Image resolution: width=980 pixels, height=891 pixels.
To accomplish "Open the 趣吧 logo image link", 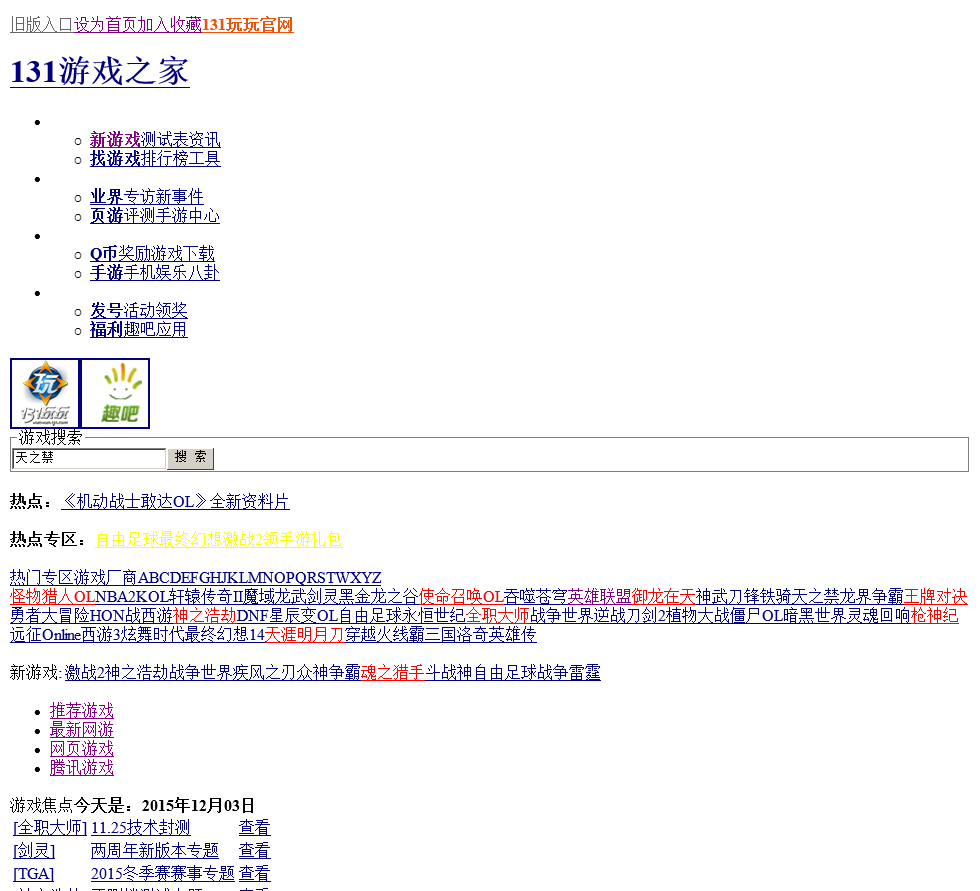I will (x=115, y=394).
